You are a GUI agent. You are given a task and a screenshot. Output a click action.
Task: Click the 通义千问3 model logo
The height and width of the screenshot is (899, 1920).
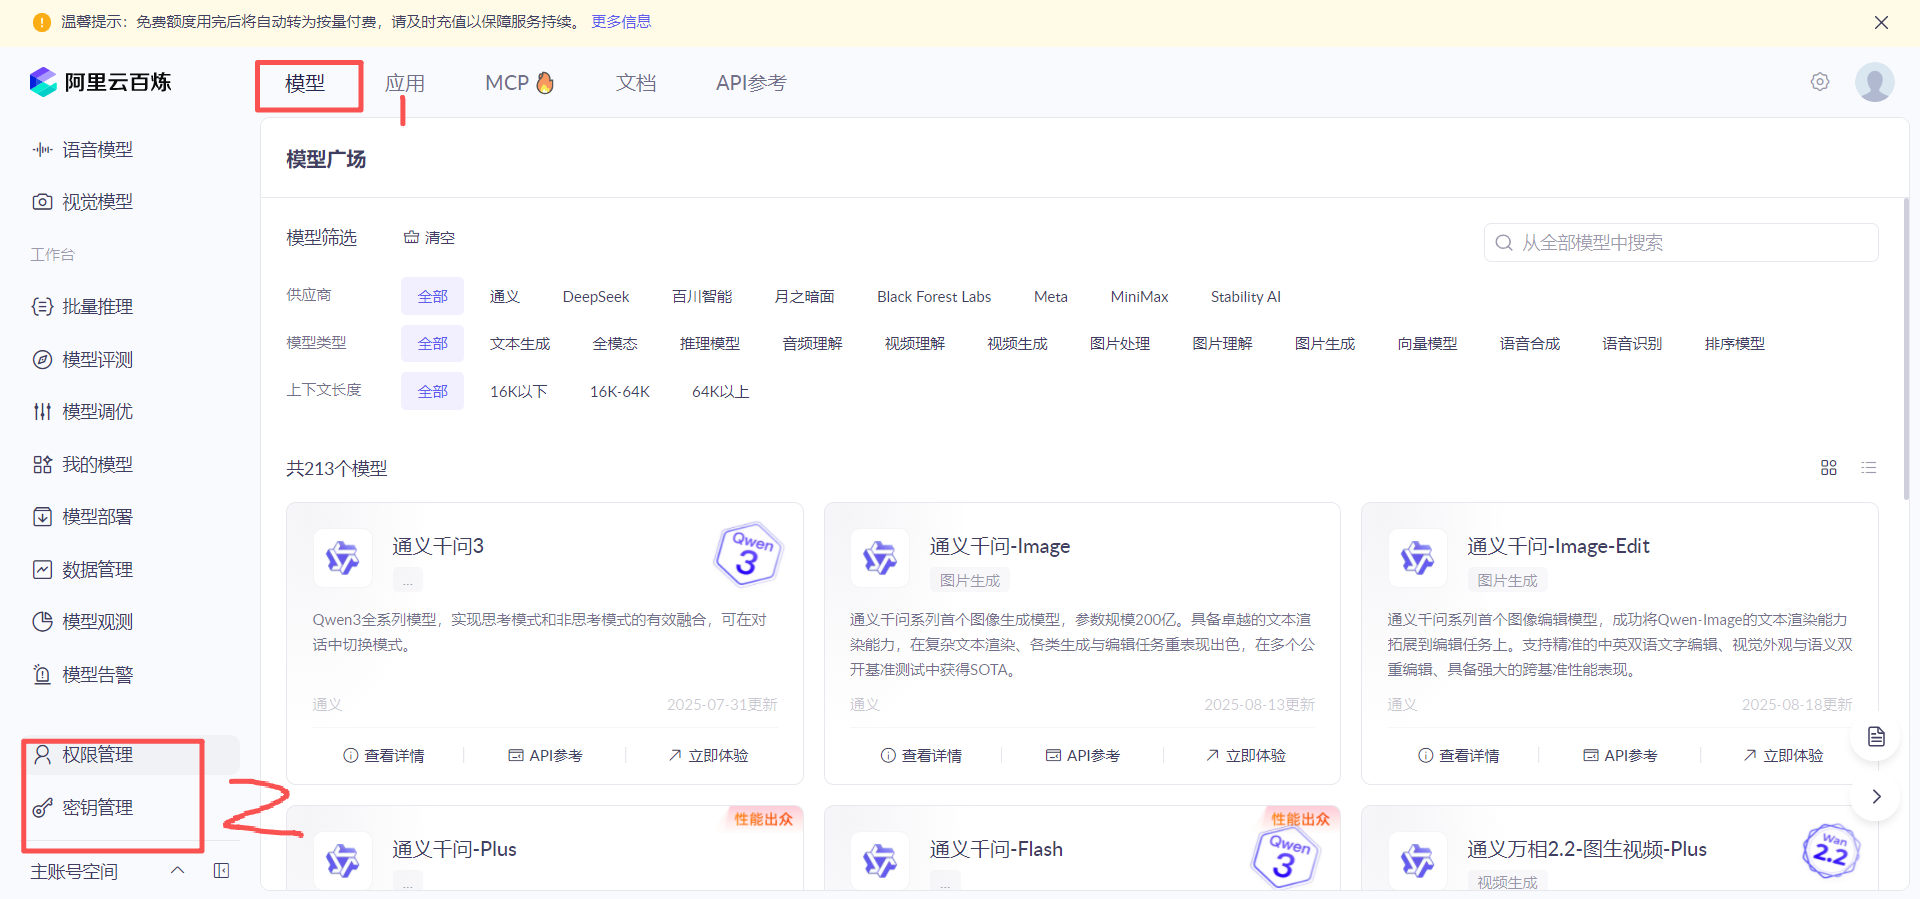coord(343,557)
